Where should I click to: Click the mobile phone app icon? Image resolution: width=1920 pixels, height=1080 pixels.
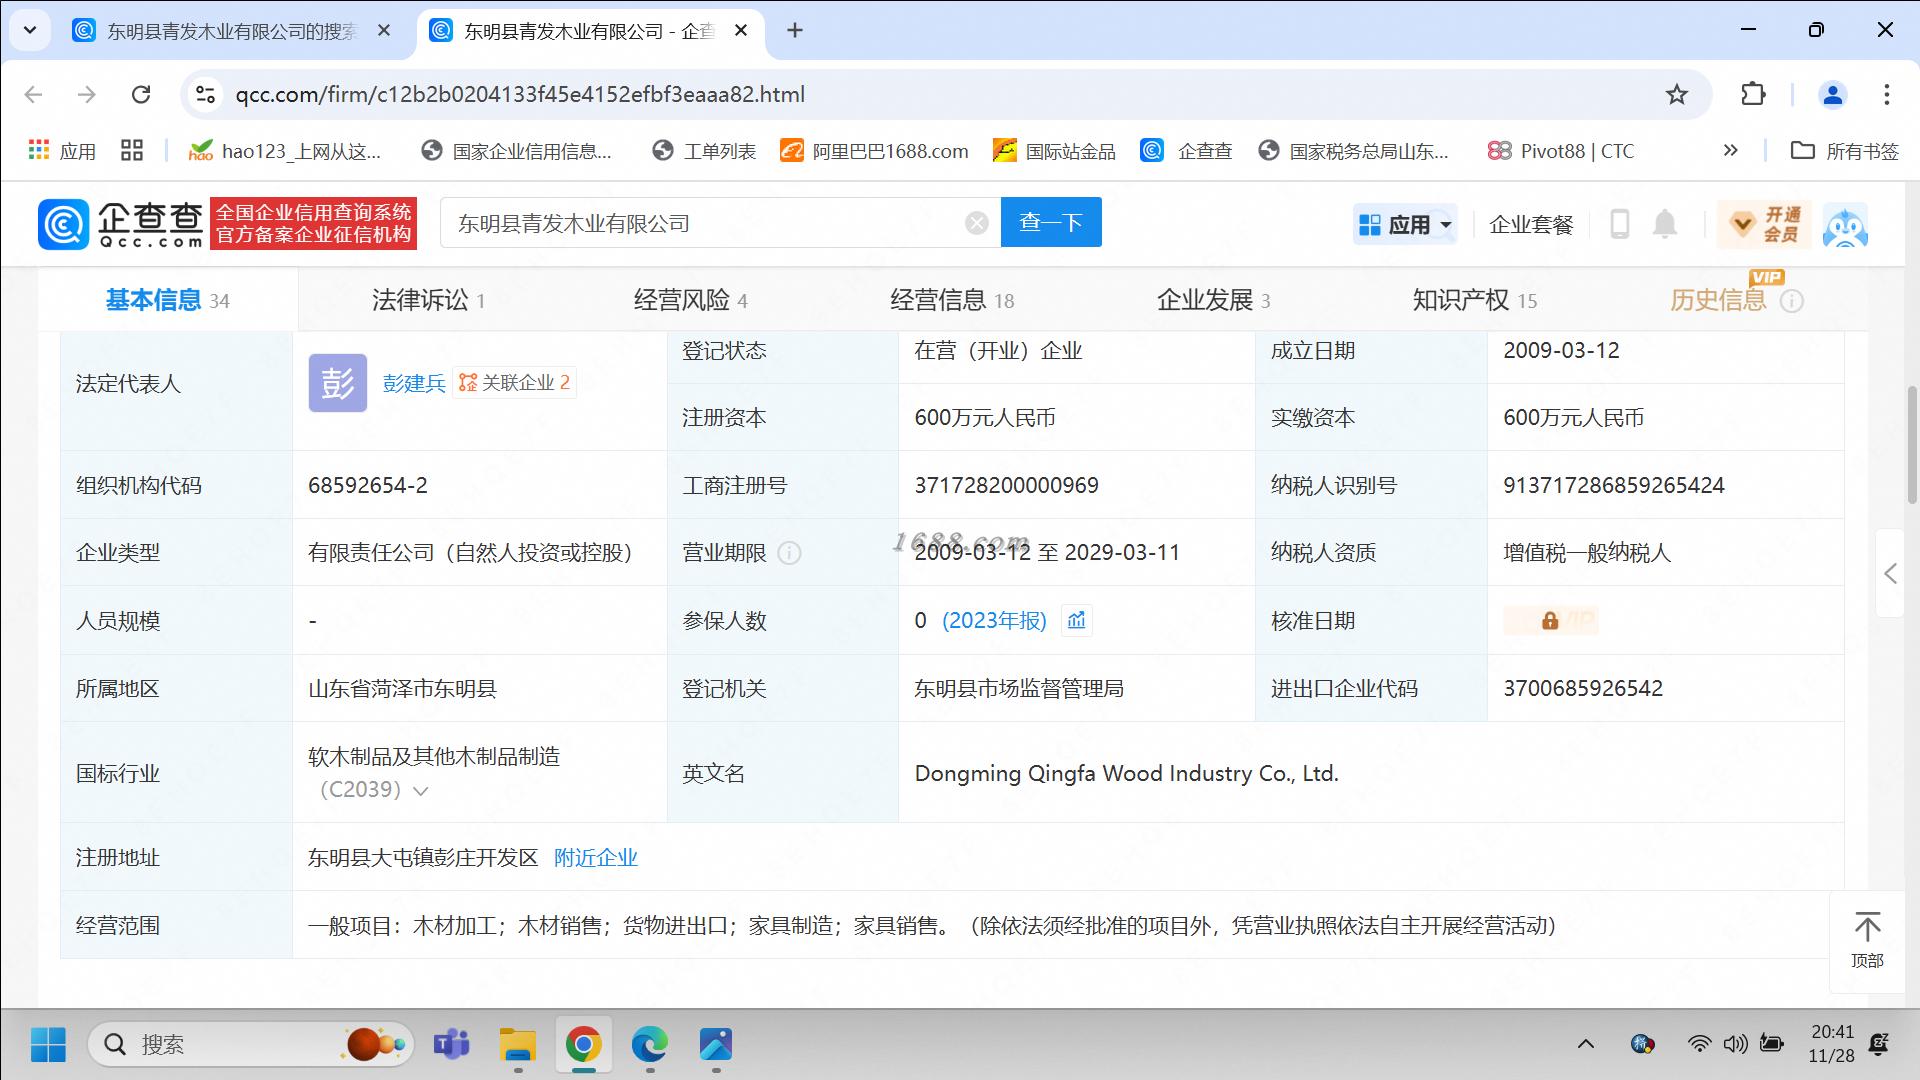pos(1620,224)
